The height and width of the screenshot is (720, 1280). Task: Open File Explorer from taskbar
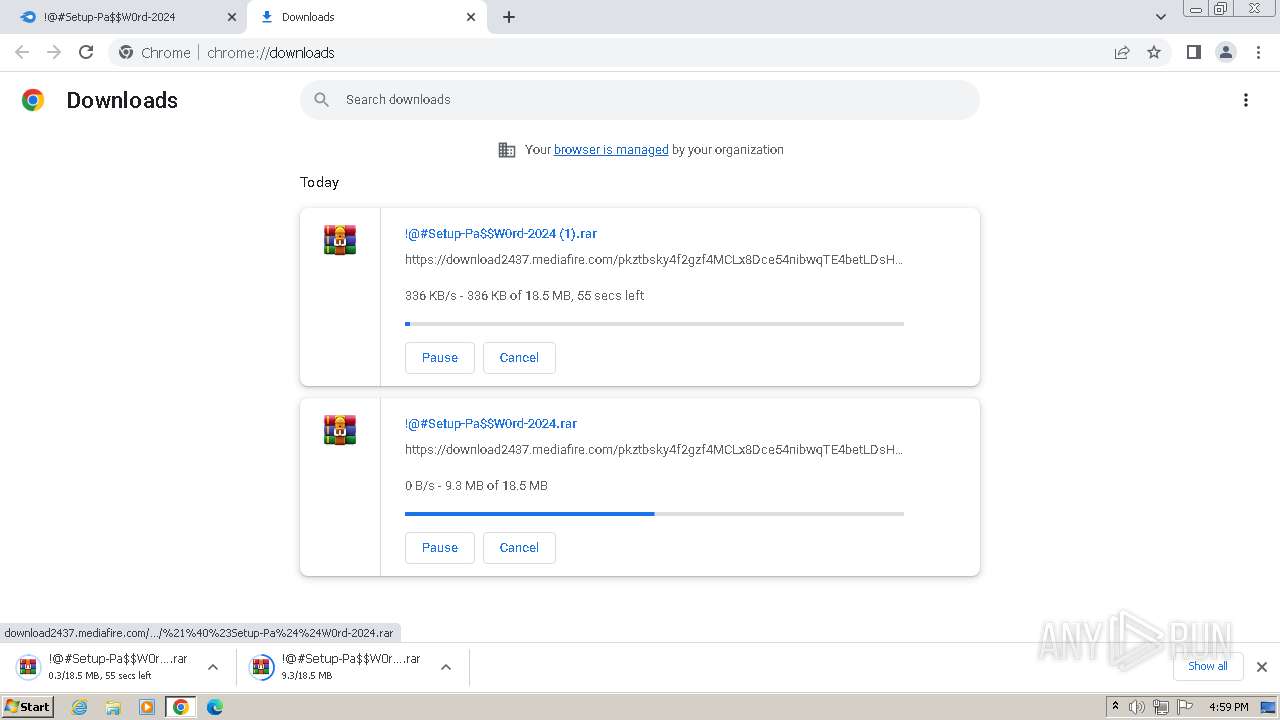113,707
